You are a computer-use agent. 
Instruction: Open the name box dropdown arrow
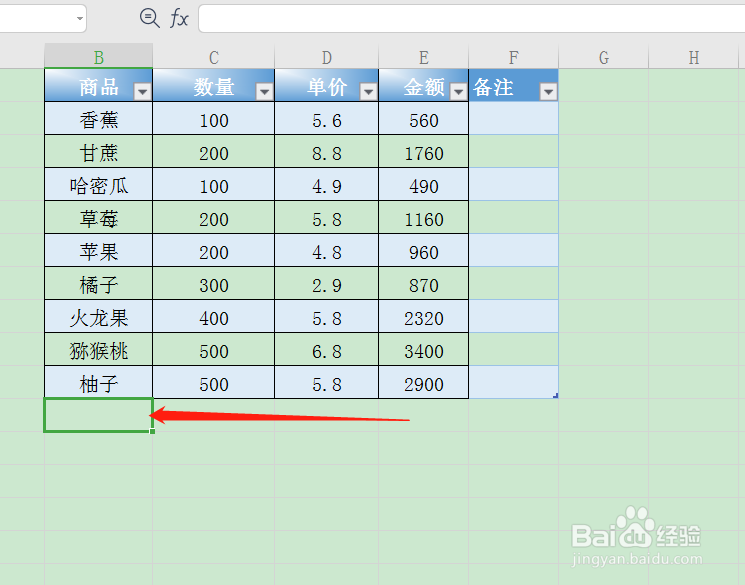tap(80, 19)
